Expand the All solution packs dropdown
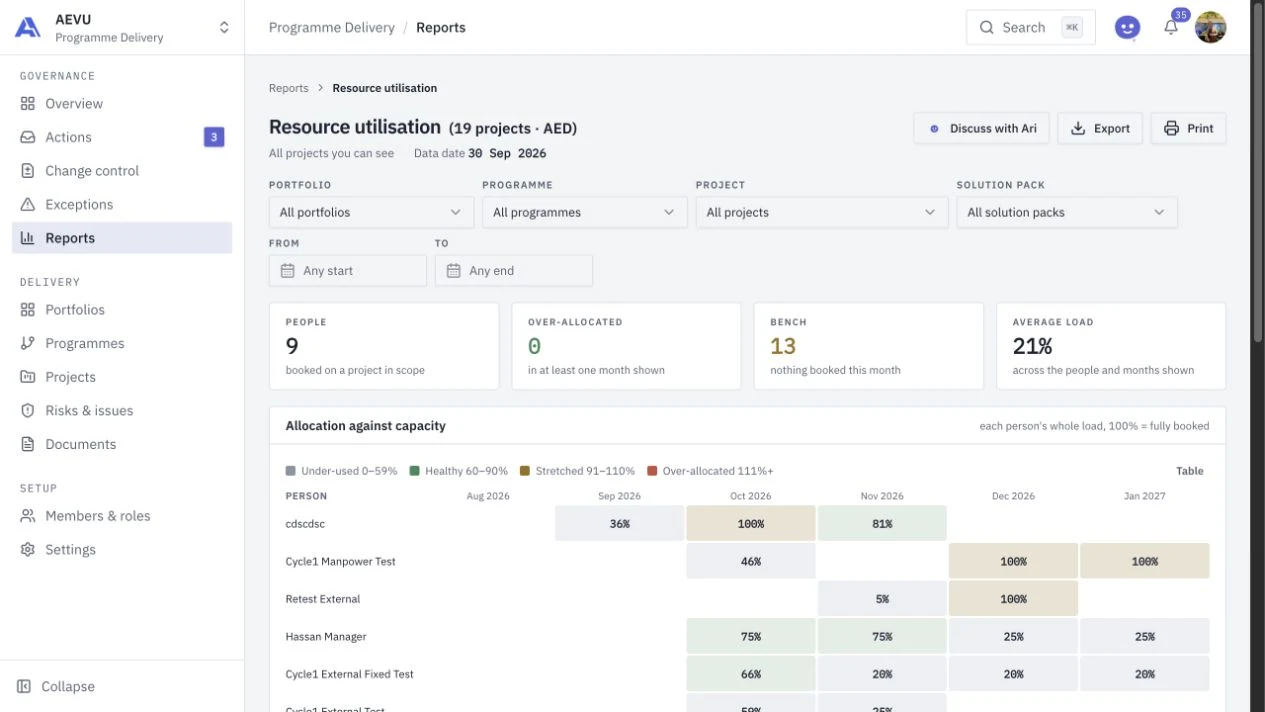The image size is (1265, 712). click(x=1067, y=212)
